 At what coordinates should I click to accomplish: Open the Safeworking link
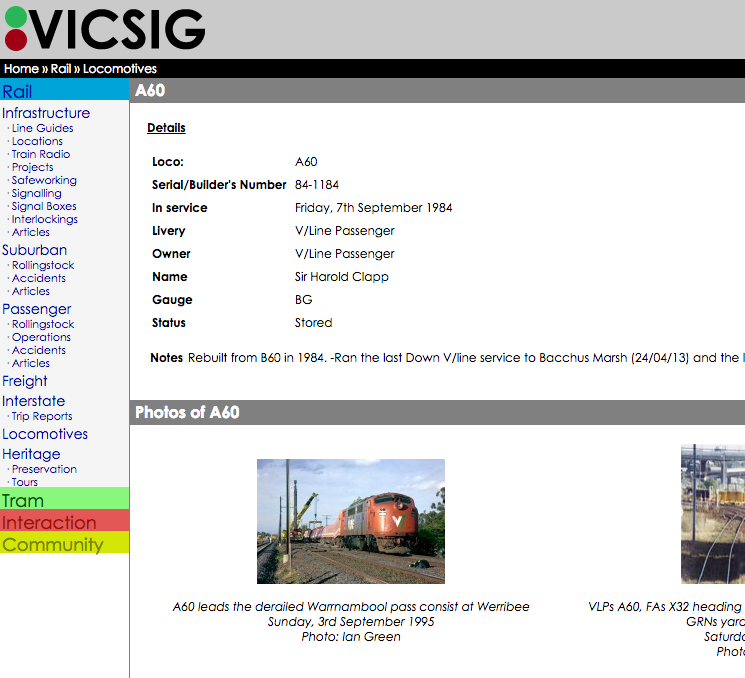(x=44, y=180)
